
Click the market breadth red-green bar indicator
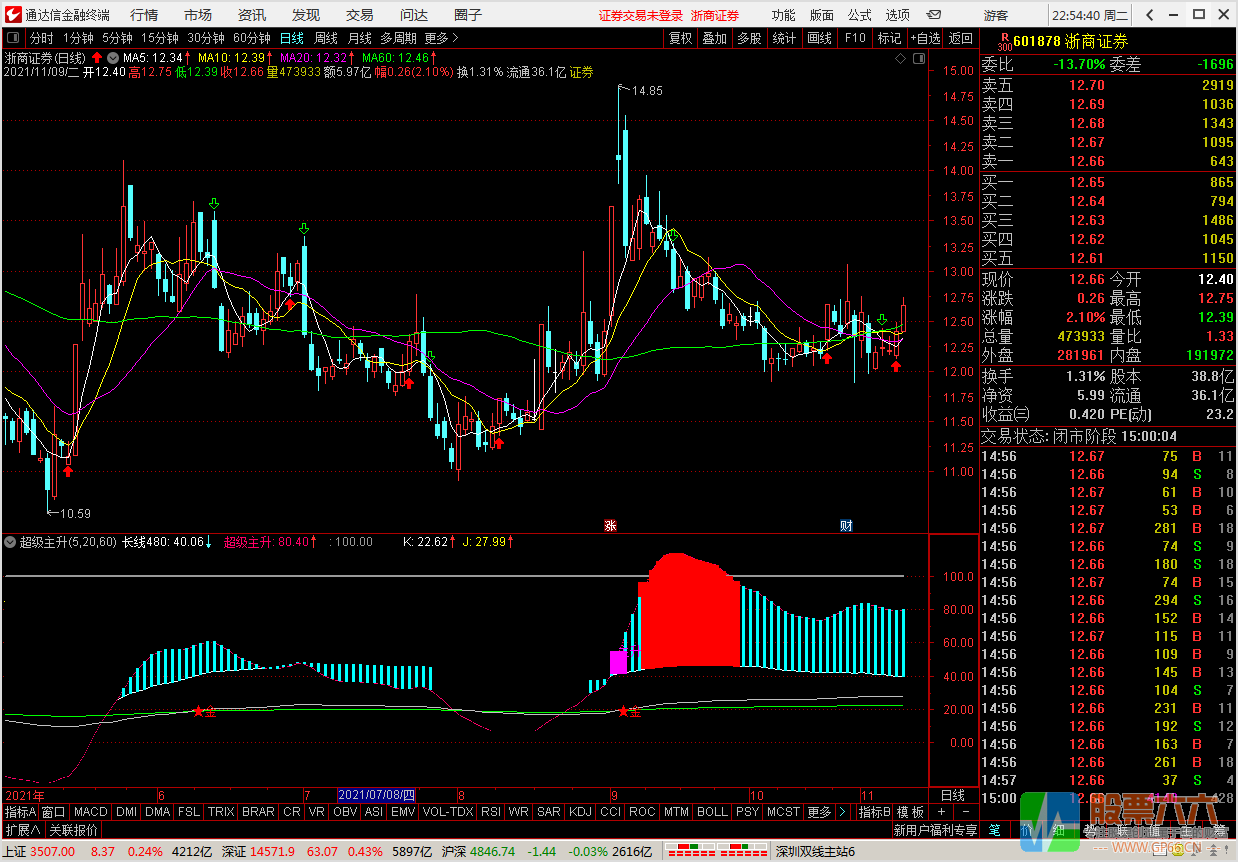coord(714,851)
